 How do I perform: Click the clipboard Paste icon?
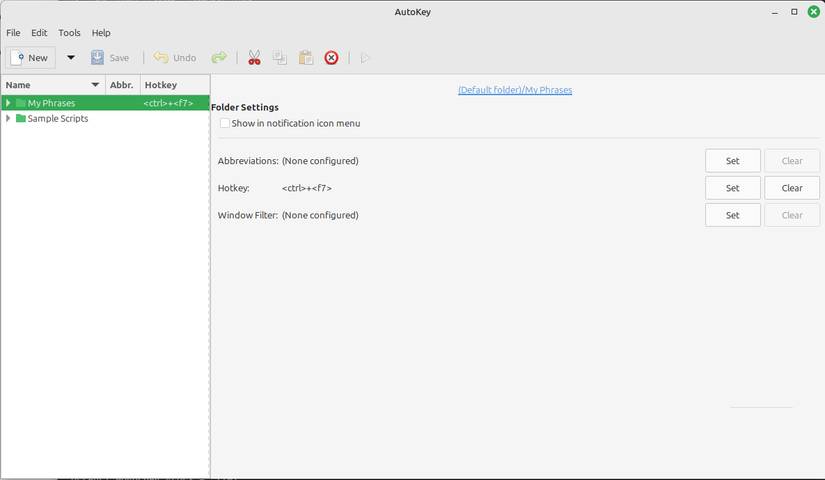306,58
